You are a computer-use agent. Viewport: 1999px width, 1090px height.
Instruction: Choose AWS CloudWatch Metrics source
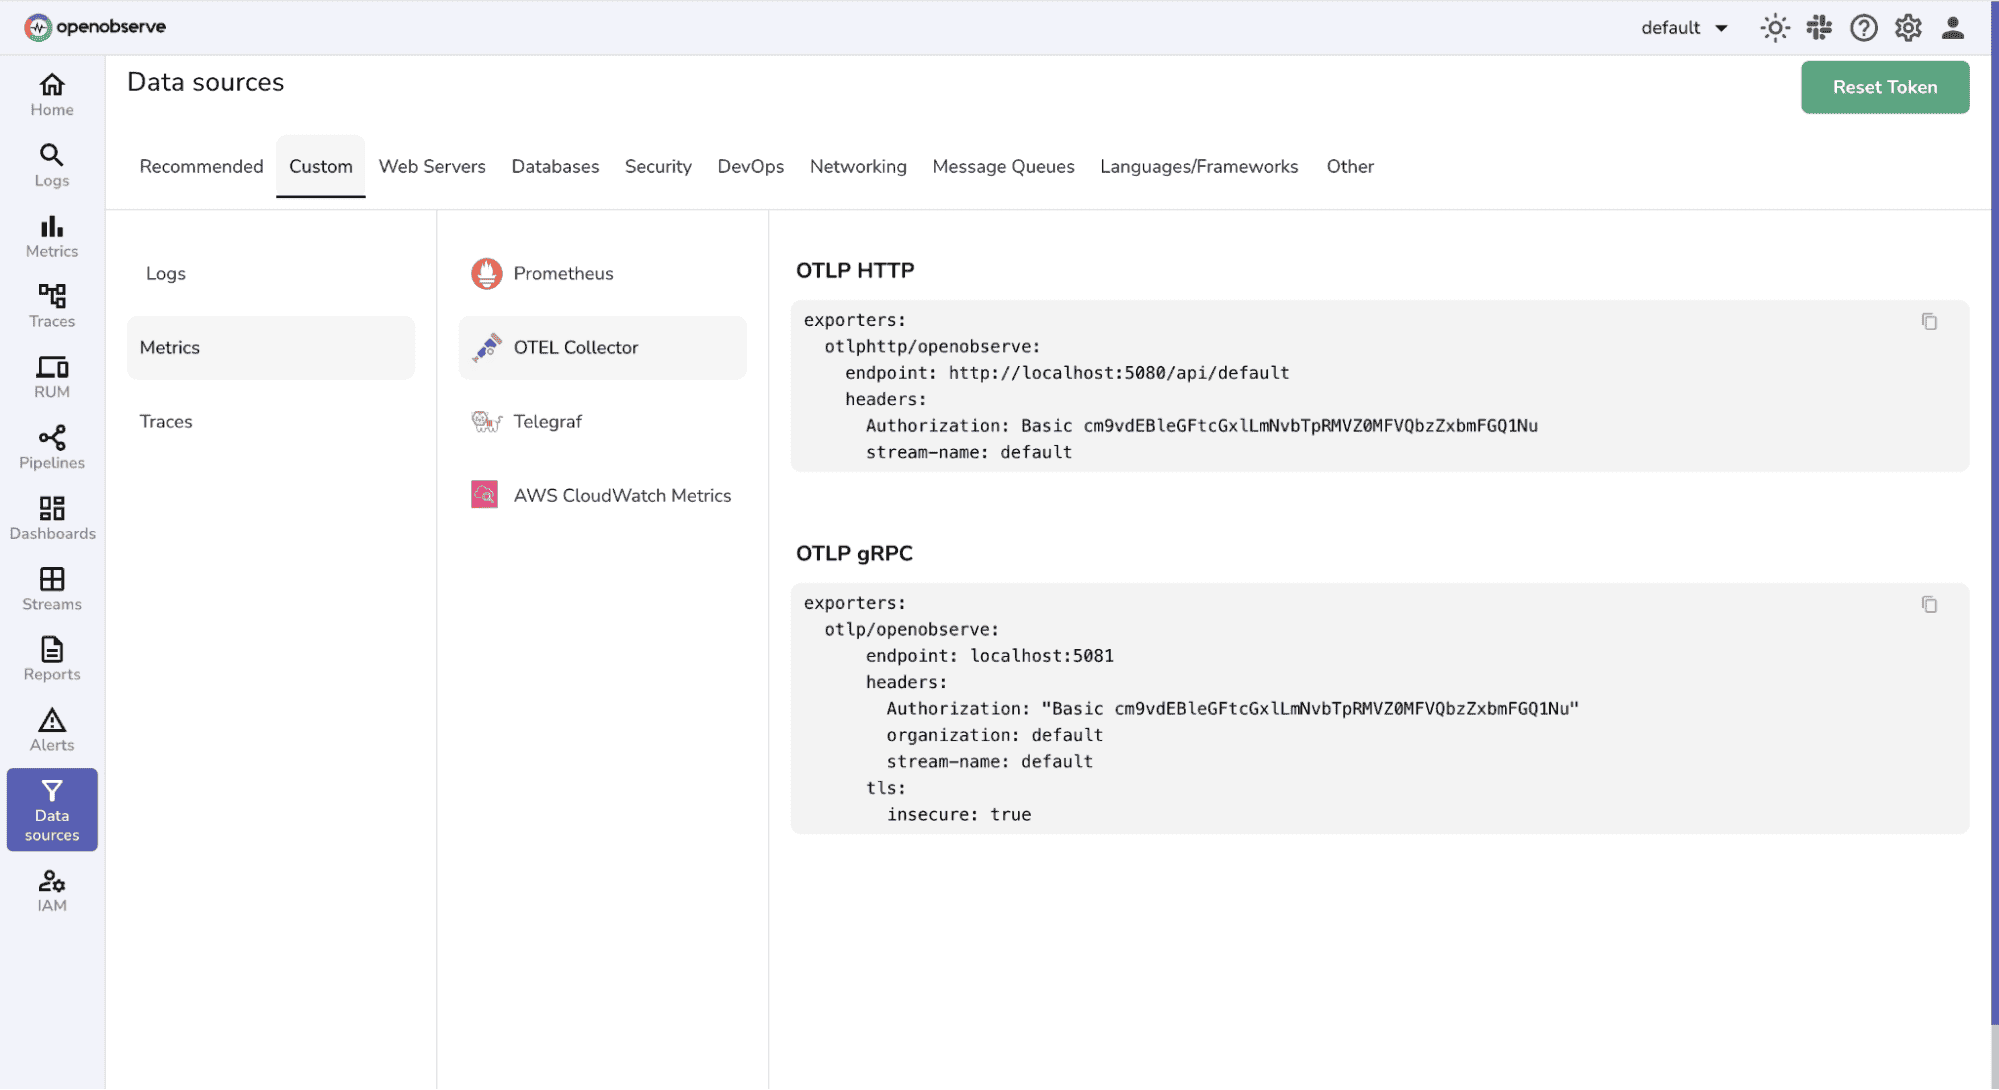point(622,495)
